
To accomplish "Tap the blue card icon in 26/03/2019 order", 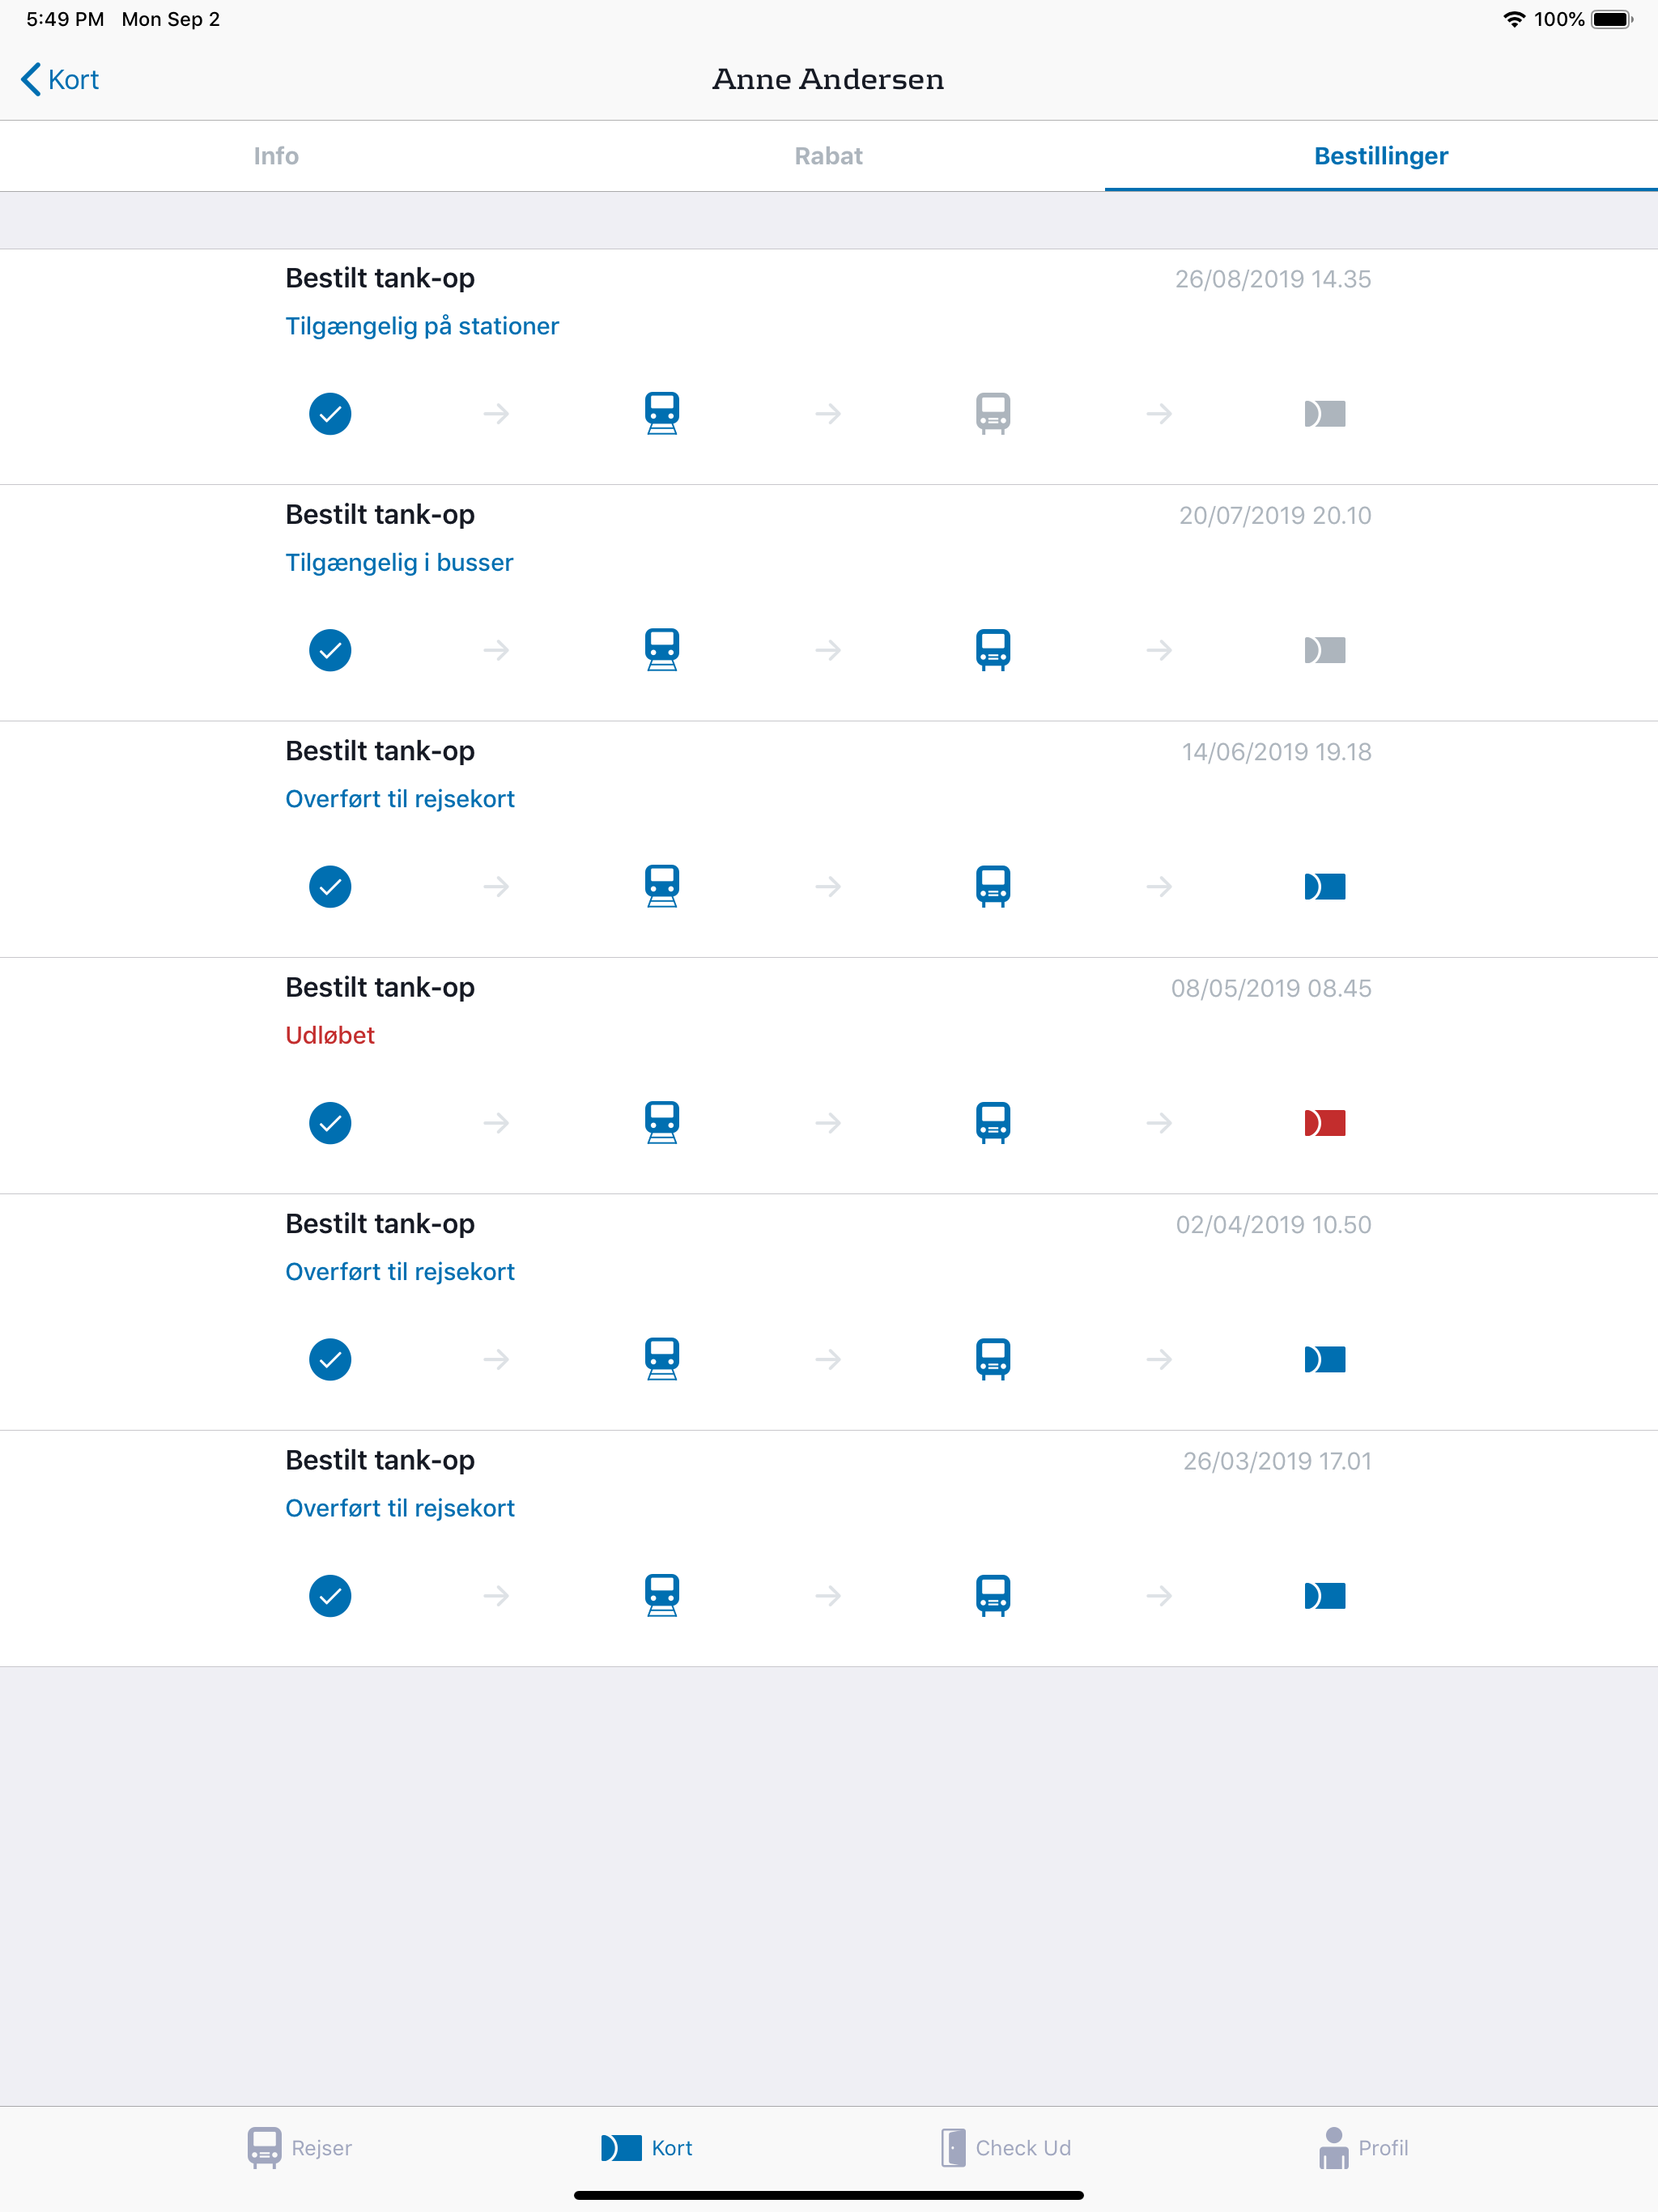I will click(1325, 1596).
